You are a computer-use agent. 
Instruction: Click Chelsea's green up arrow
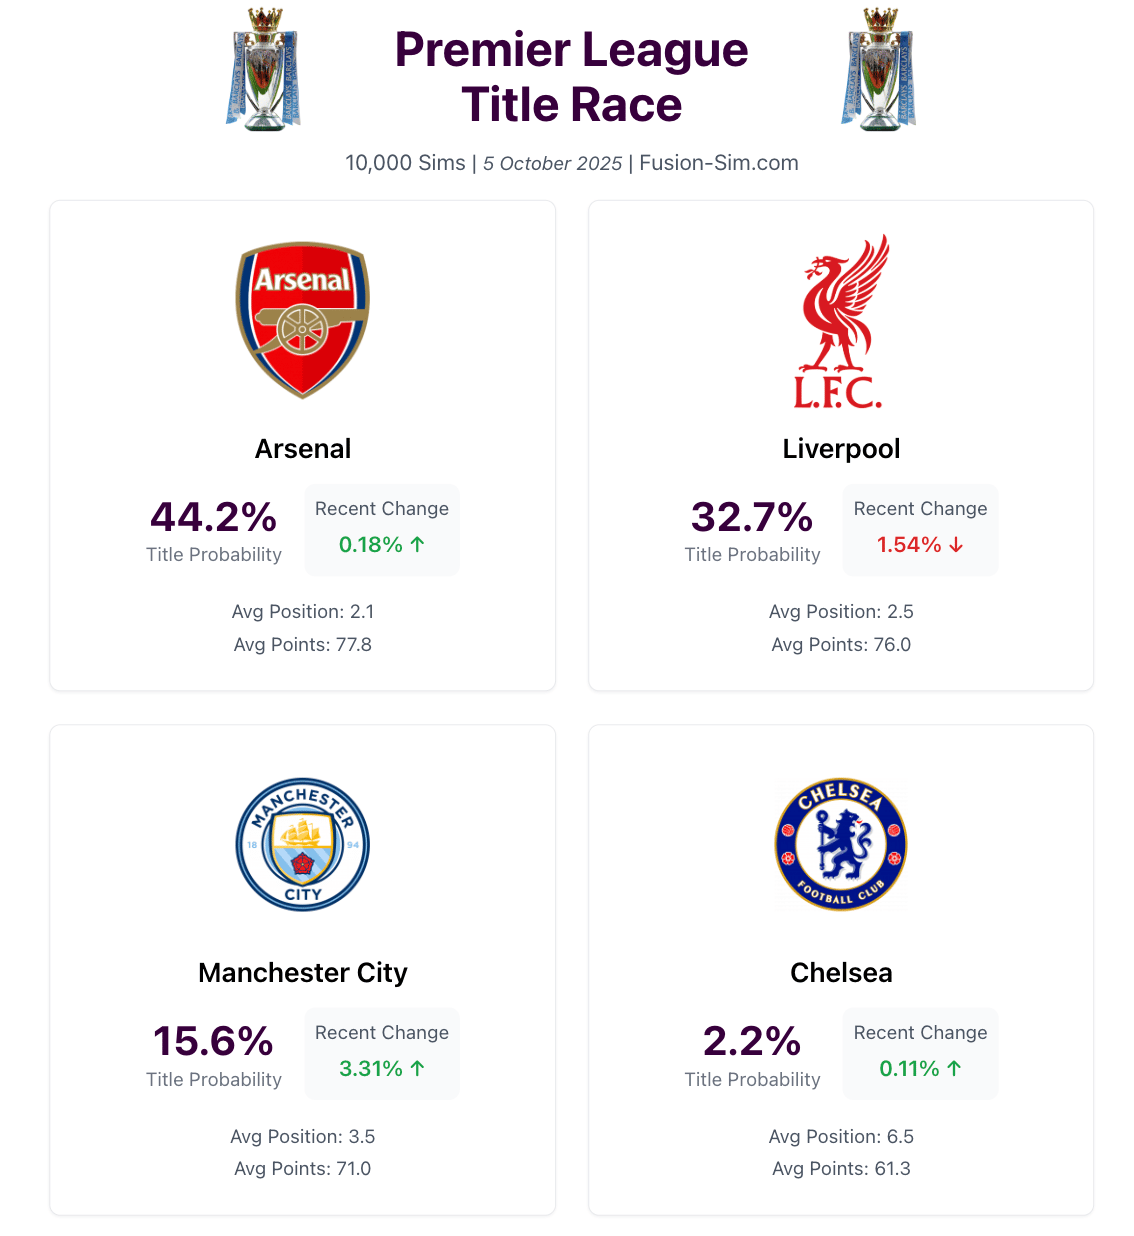[954, 1068]
